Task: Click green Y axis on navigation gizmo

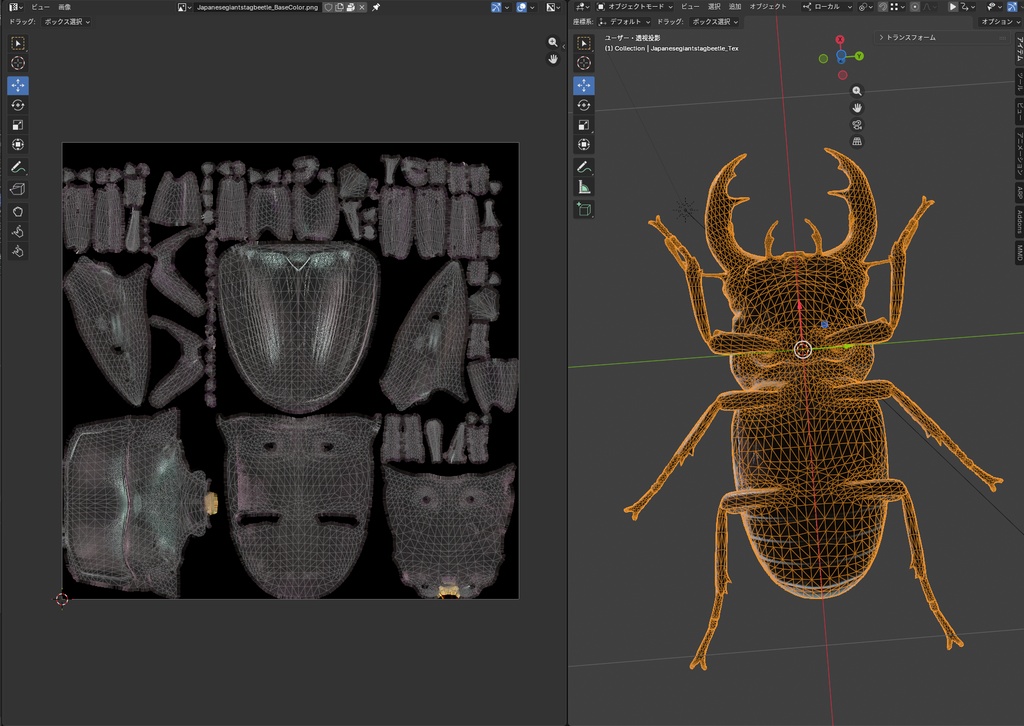Action: 859,56
